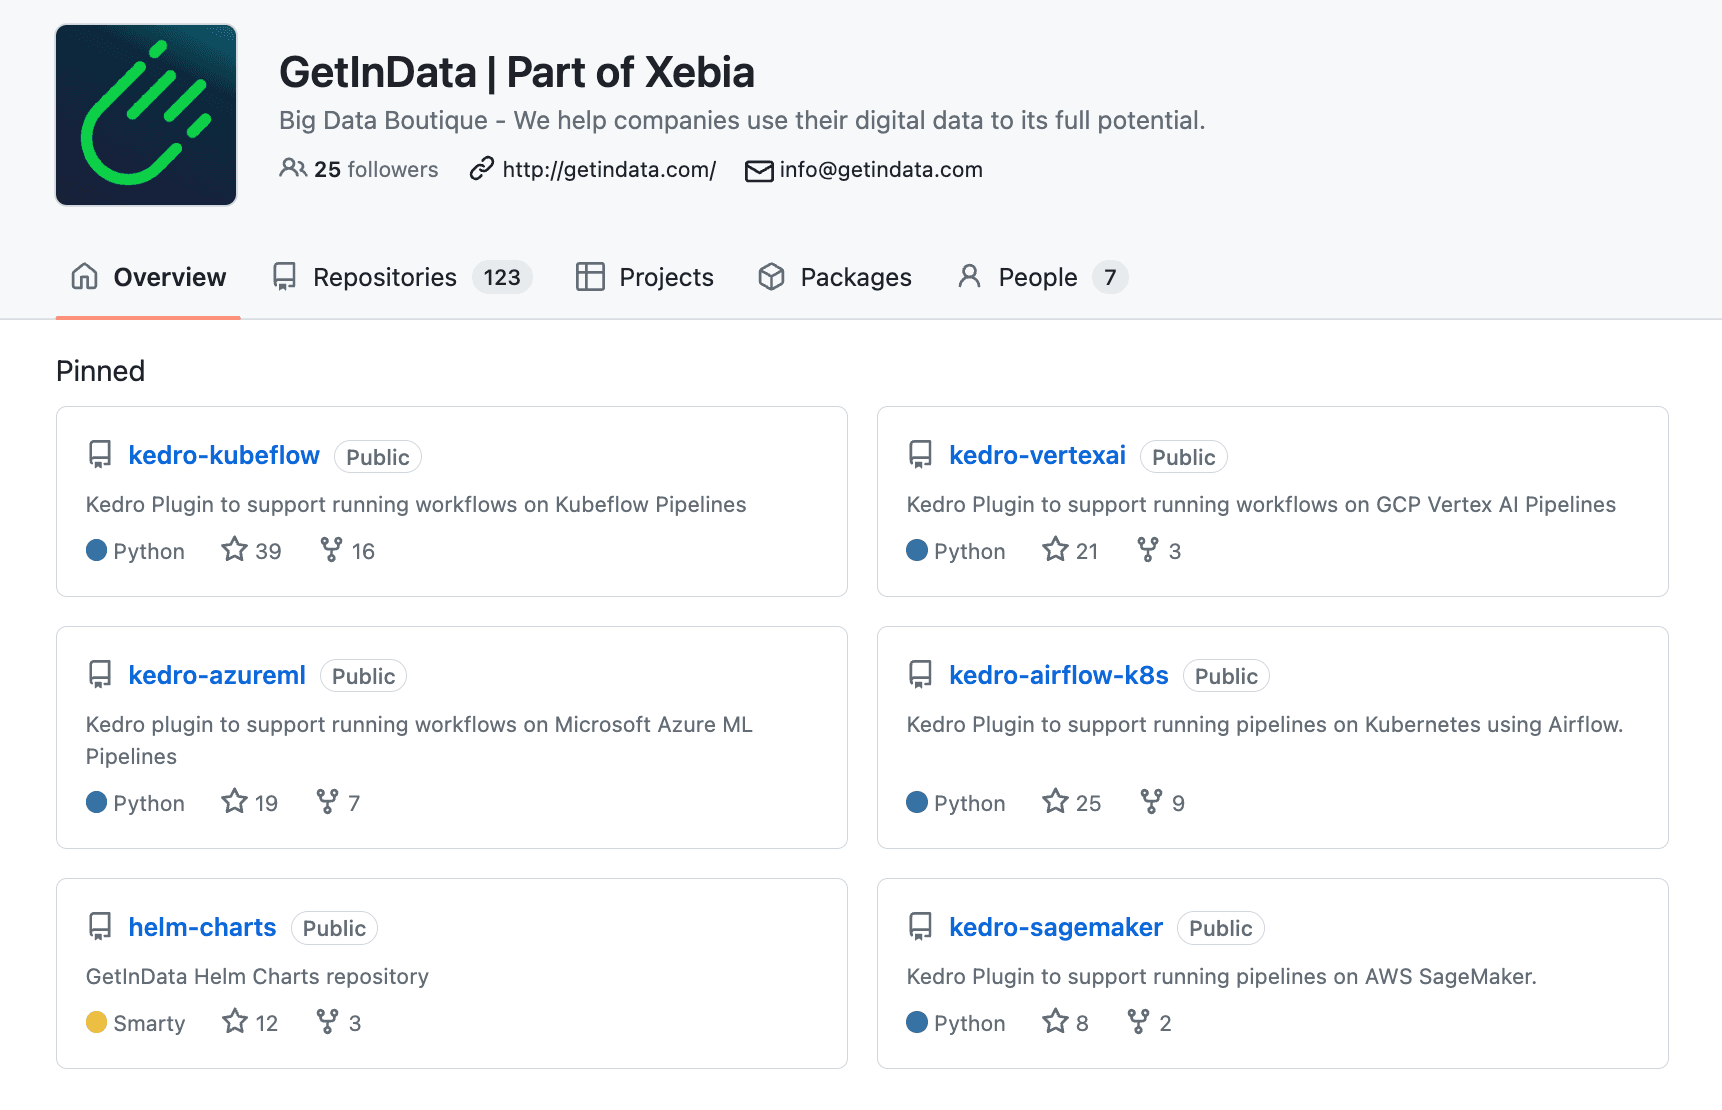
Task: Click the Packages box icon
Action: (x=771, y=277)
